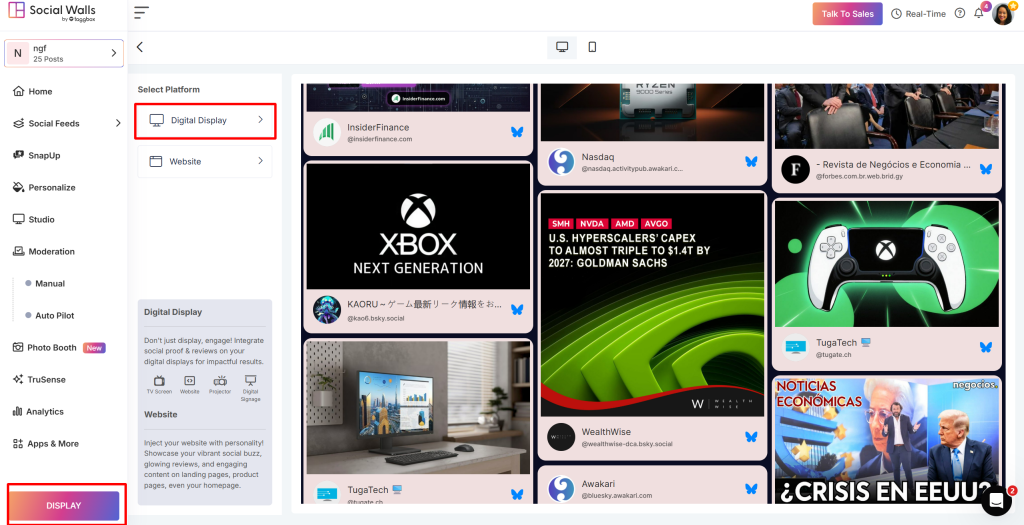
Task: Click Bluesky icon on WealthWise post
Action: click(751, 436)
